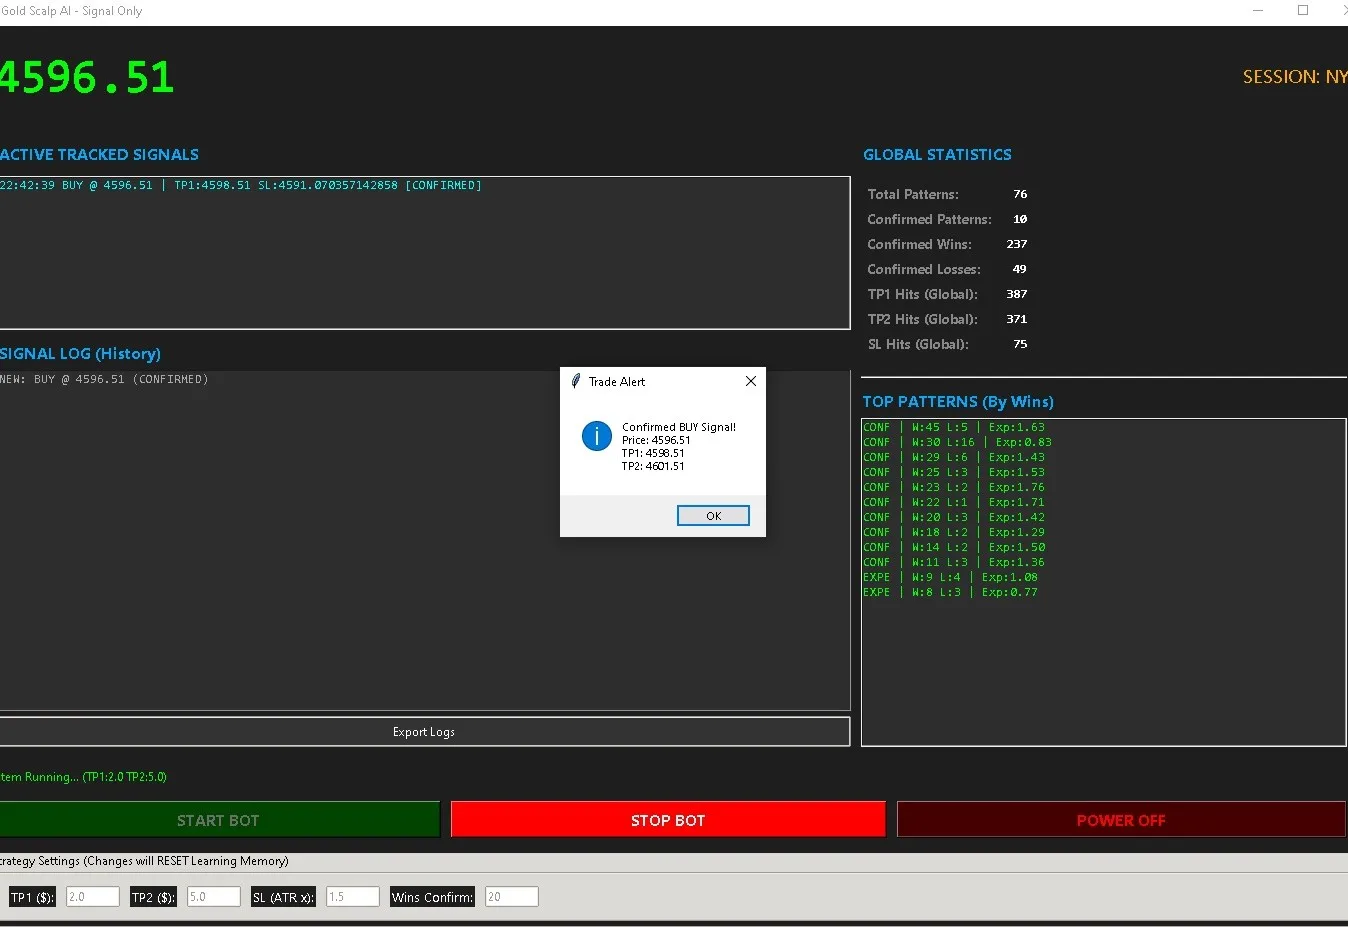Select EXPE pattern W:8 L:3

(x=950, y=592)
